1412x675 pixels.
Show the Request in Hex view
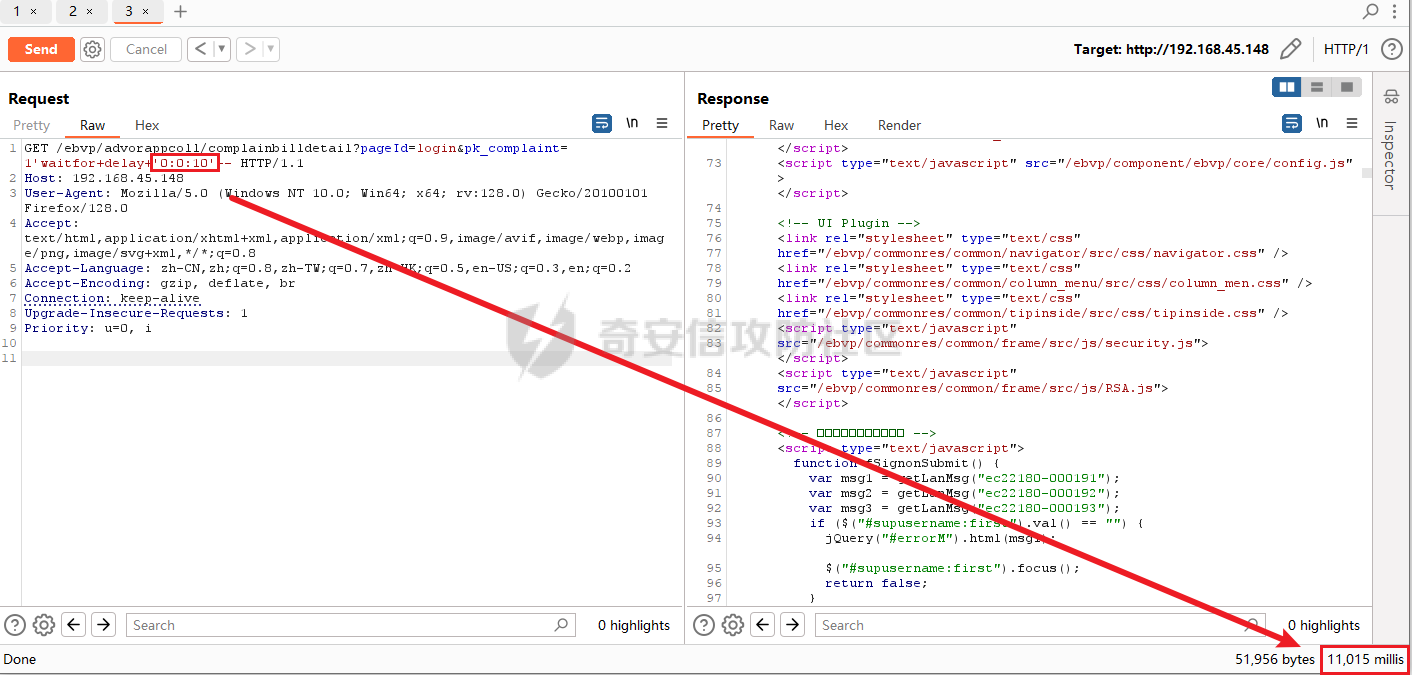(x=147, y=125)
